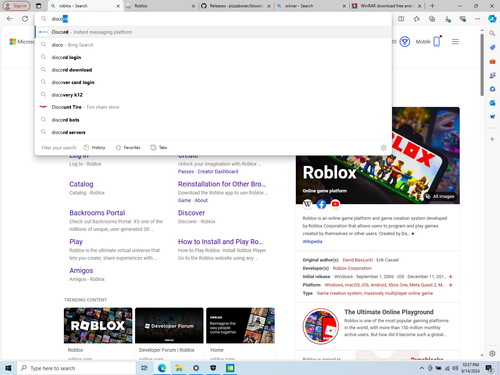Filter suggestions by Favorites
The height and width of the screenshot is (375, 500).
128,147
